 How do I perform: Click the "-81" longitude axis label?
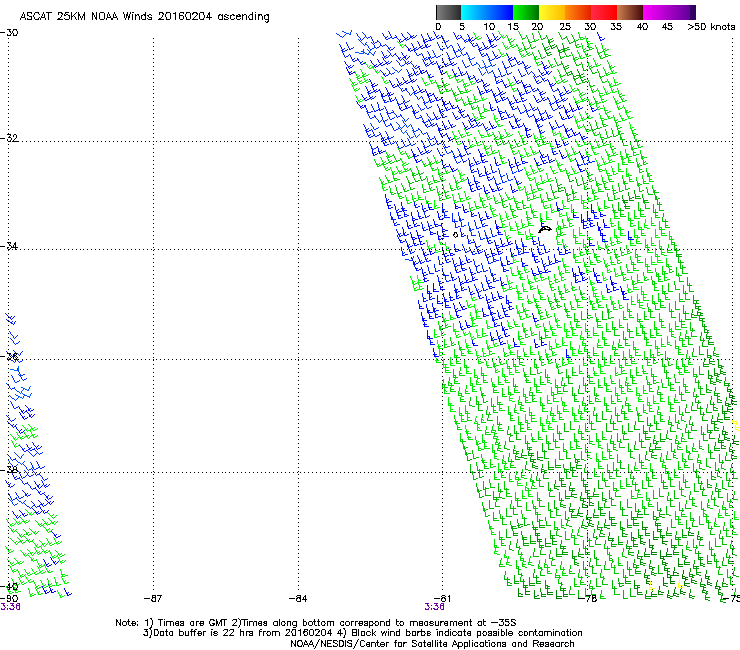click(443, 599)
